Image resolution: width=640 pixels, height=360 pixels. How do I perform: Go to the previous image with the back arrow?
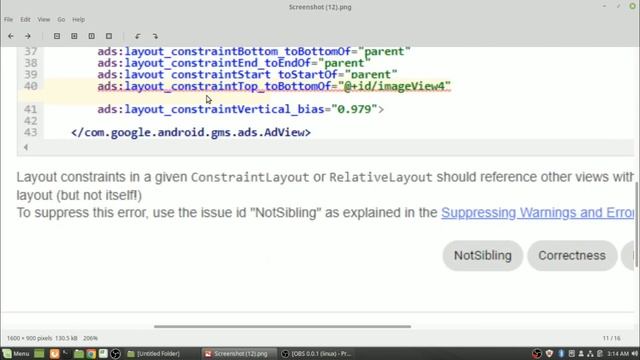[x=11, y=36]
